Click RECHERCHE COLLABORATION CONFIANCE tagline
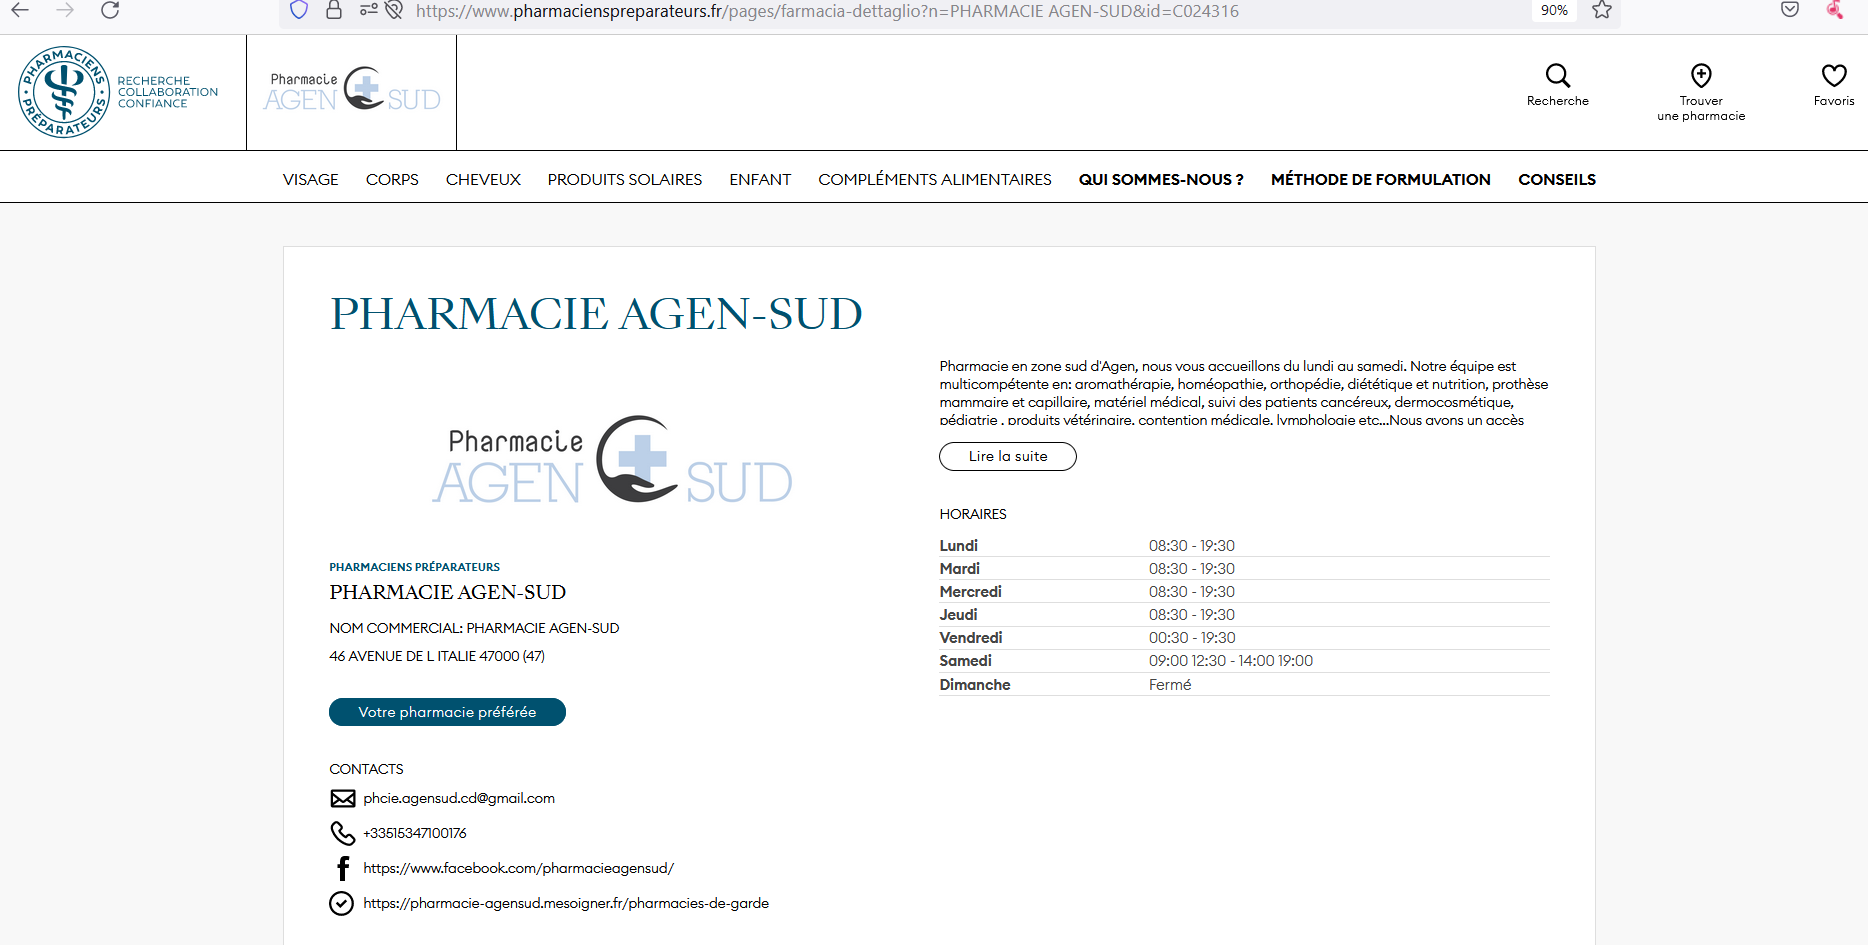Image resolution: width=1868 pixels, height=945 pixels. click(x=167, y=92)
